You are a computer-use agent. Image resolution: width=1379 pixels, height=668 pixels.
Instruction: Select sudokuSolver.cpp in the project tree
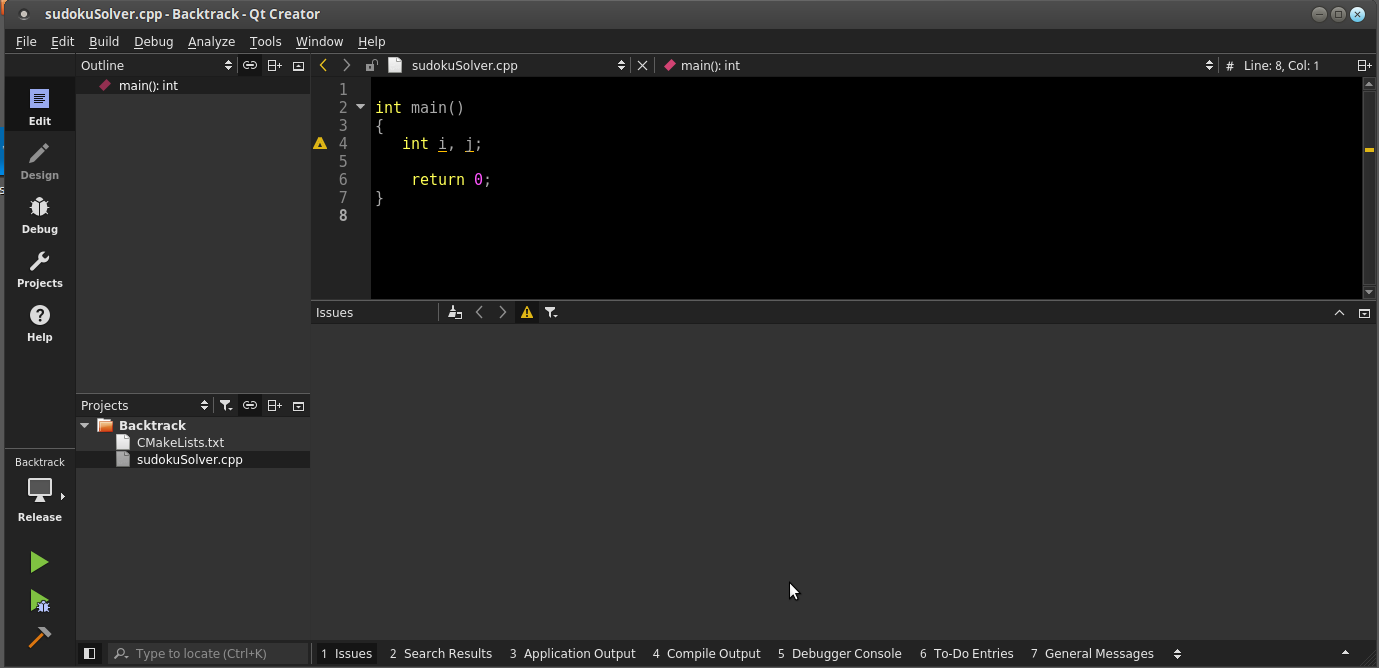pos(189,459)
